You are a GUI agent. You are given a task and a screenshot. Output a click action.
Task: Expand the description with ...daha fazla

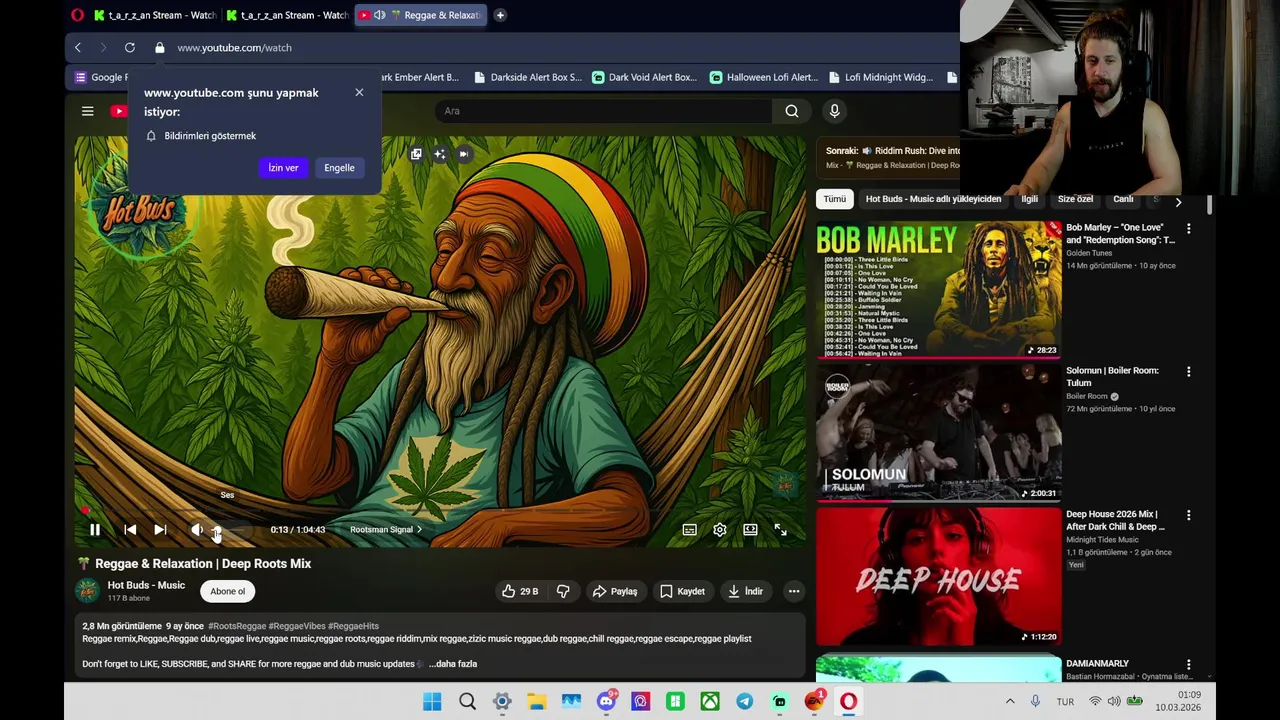(453, 664)
